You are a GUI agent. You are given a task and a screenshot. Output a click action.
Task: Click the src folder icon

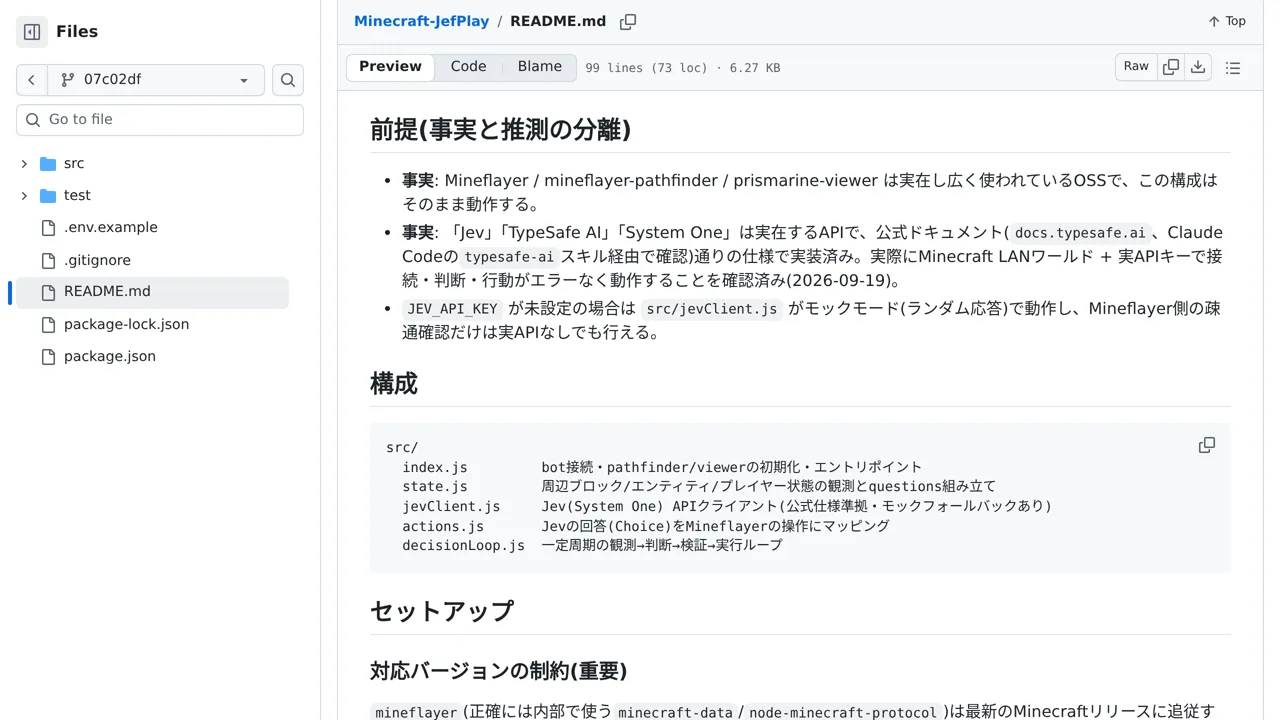coord(48,164)
